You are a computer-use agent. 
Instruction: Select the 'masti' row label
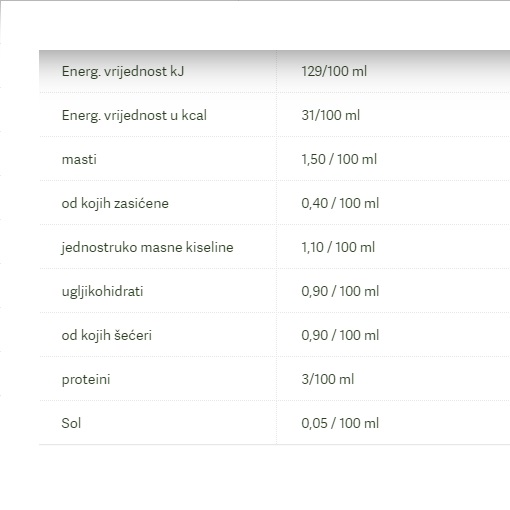pos(79,159)
